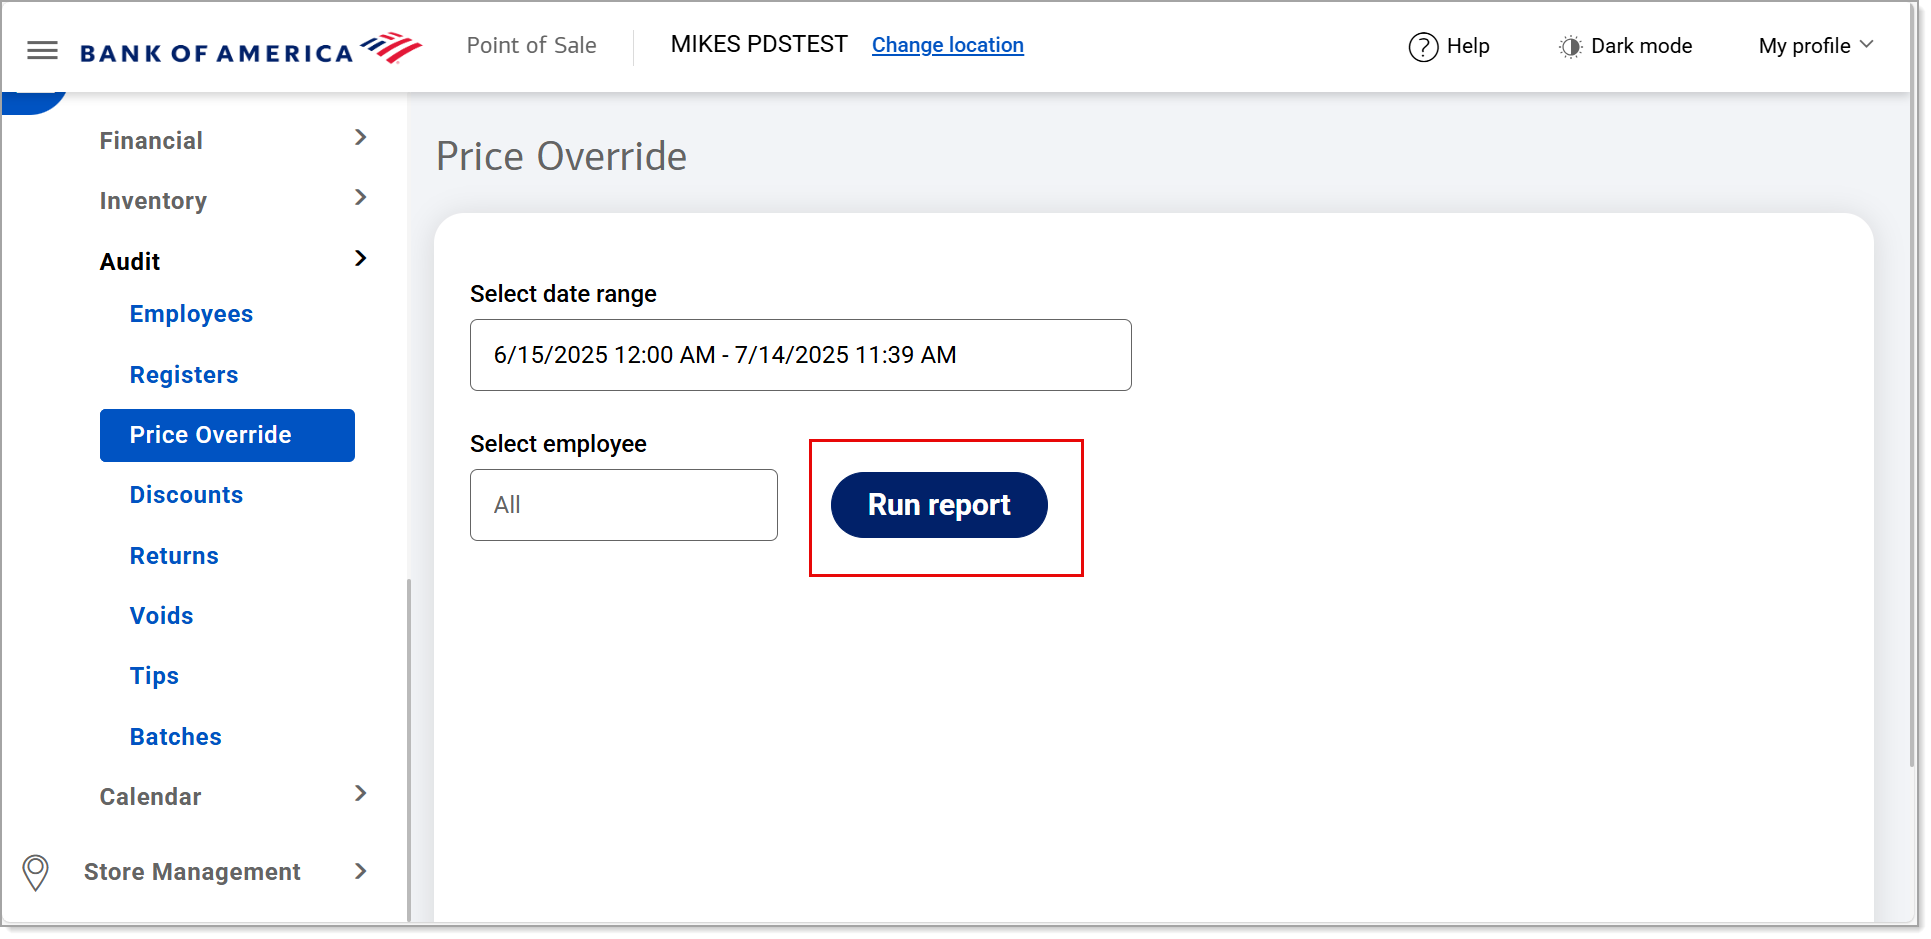Open the Voids audit report
This screenshot has width=1931, height=939.
pos(161,616)
